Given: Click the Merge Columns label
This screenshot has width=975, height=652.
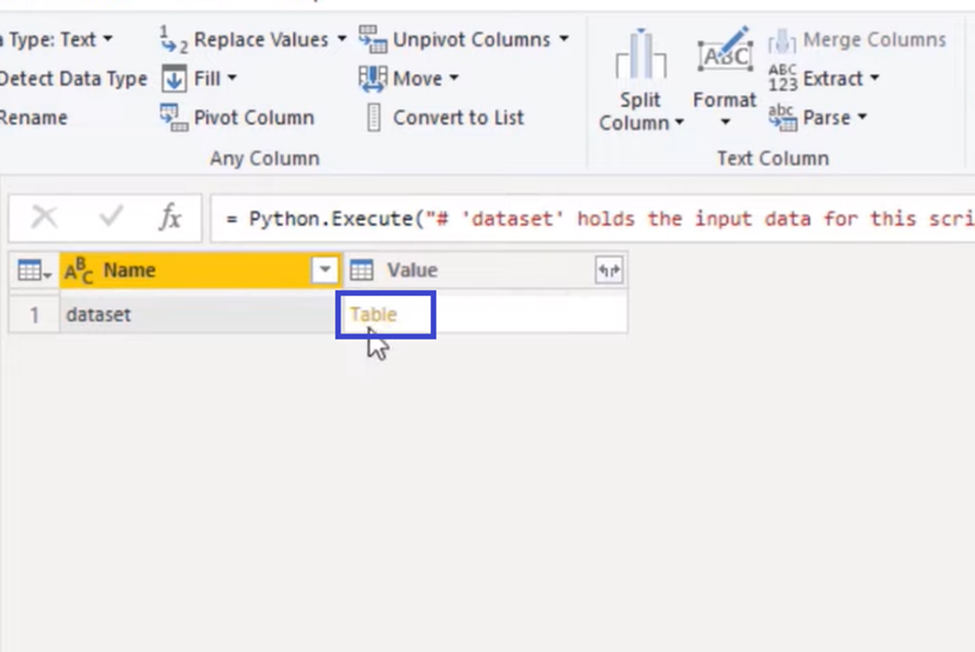Looking at the screenshot, I should pyautogui.click(x=874, y=40).
